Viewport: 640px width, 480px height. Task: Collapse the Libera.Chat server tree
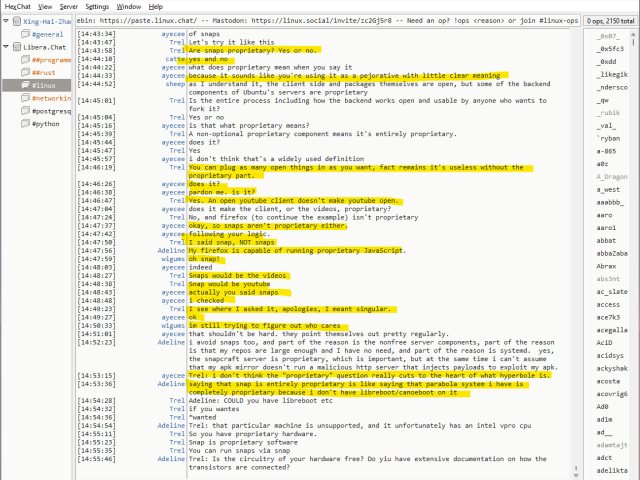[x=6, y=47]
